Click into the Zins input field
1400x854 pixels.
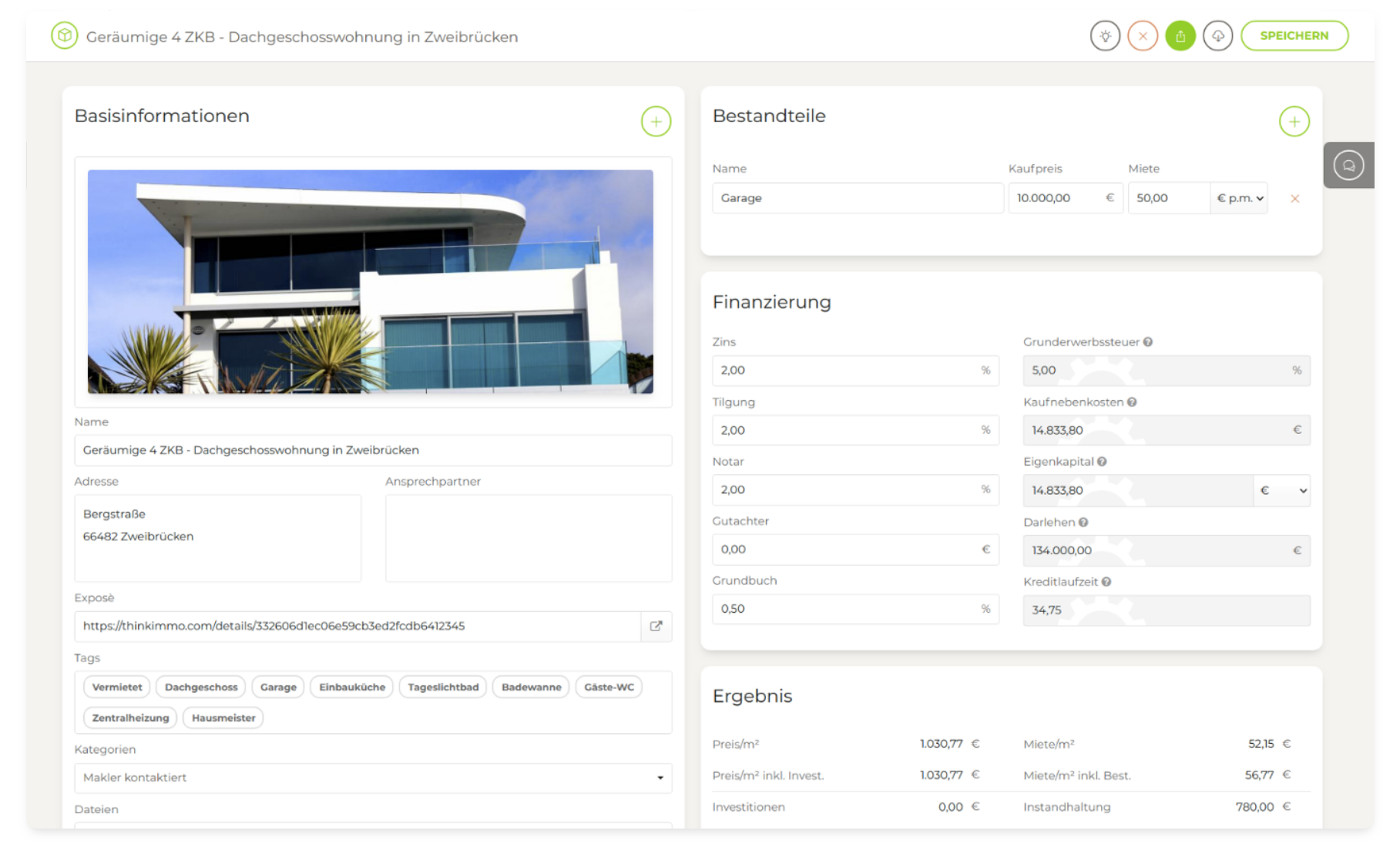point(845,370)
